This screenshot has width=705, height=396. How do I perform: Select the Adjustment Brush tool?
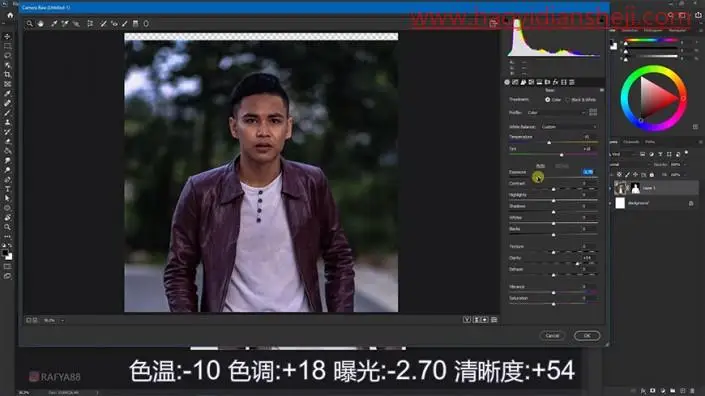[x=125, y=24]
